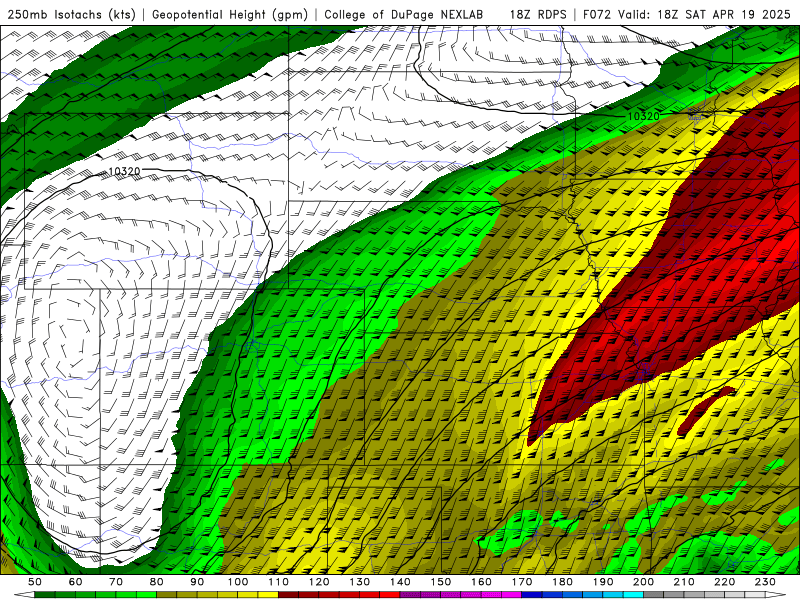
Task: Pick the dark blue swatch just right of 170
Action: tap(532, 595)
